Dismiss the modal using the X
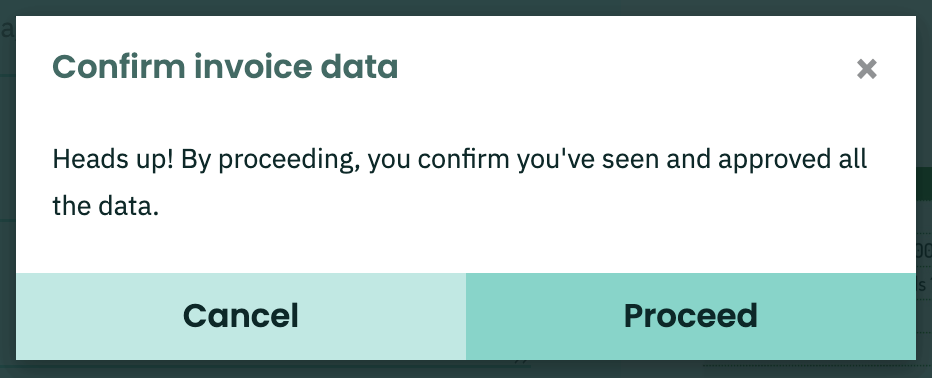This screenshot has height=378, width=932. pyautogui.click(x=867, y=69)
